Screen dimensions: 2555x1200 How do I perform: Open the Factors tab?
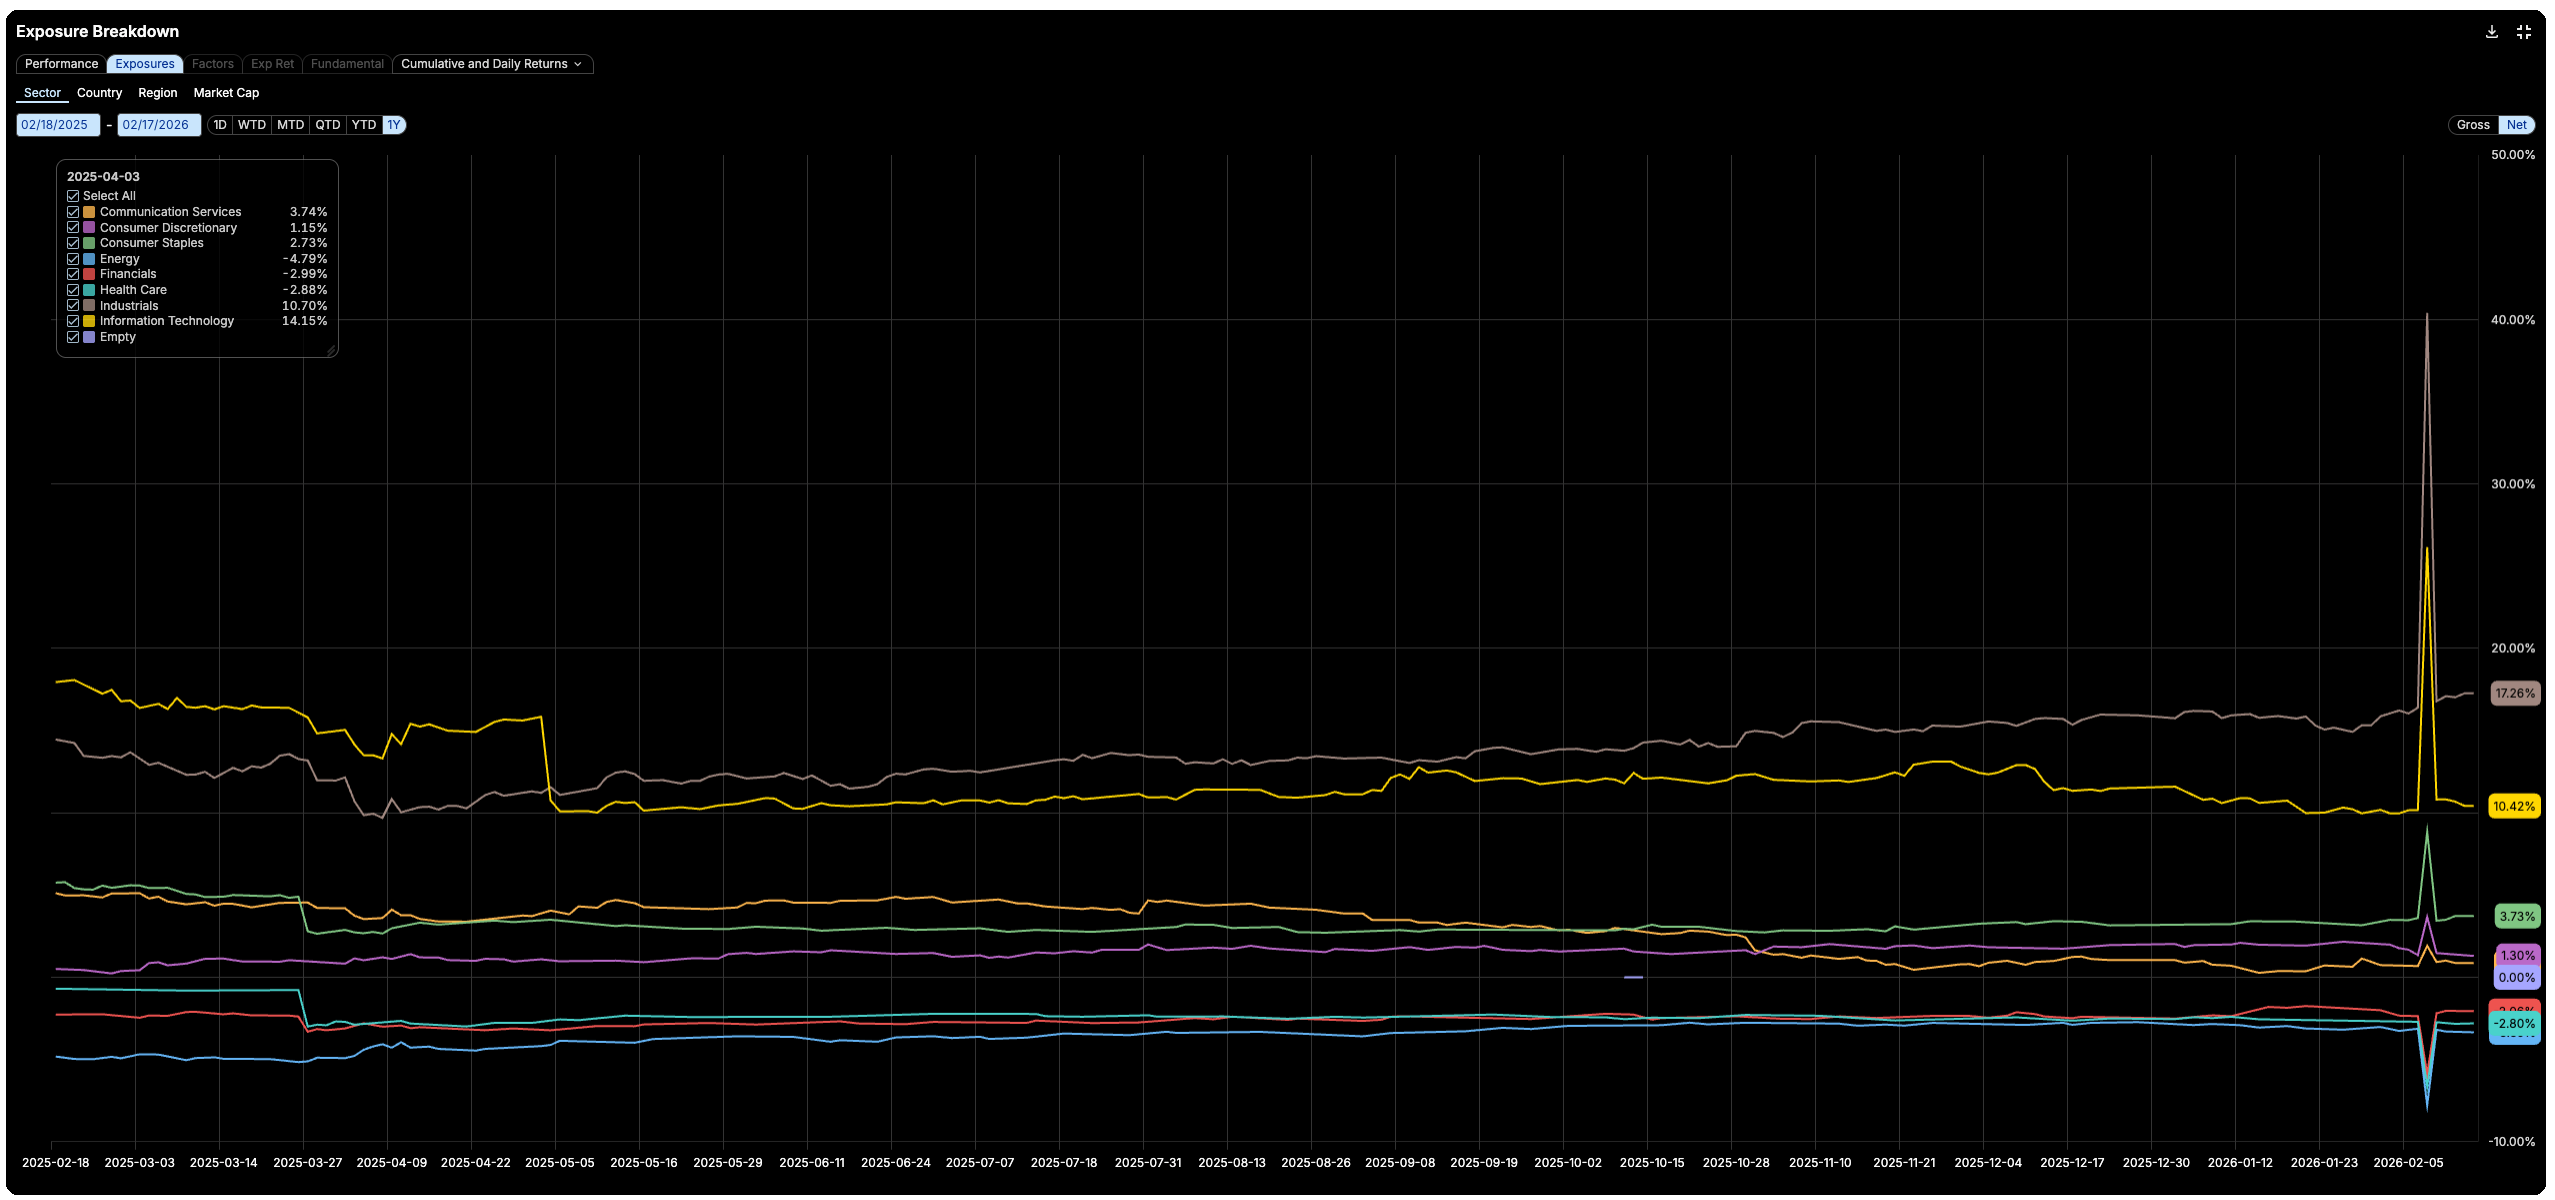213,64
